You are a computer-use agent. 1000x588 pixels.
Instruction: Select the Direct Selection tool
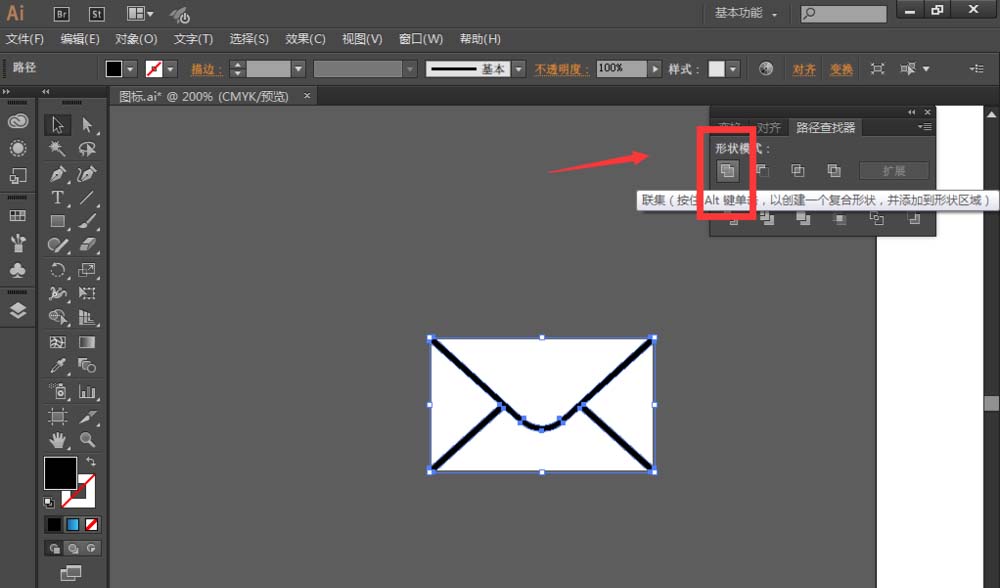click(x=87, y=125)
